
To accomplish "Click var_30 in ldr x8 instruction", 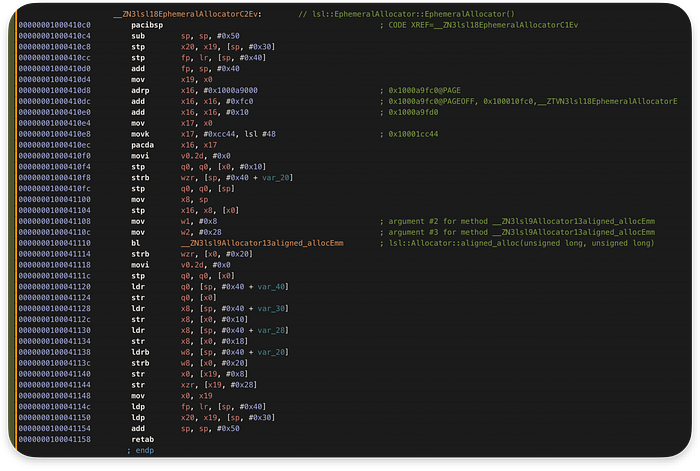I will [271, 308].
